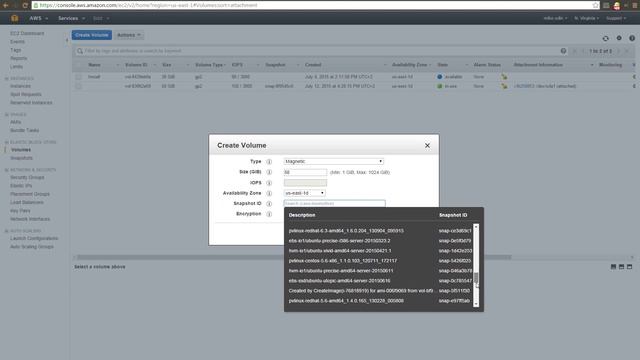Open the Actions dropdown button
Viewport: 640px width, 360px height.
[129, 35]
